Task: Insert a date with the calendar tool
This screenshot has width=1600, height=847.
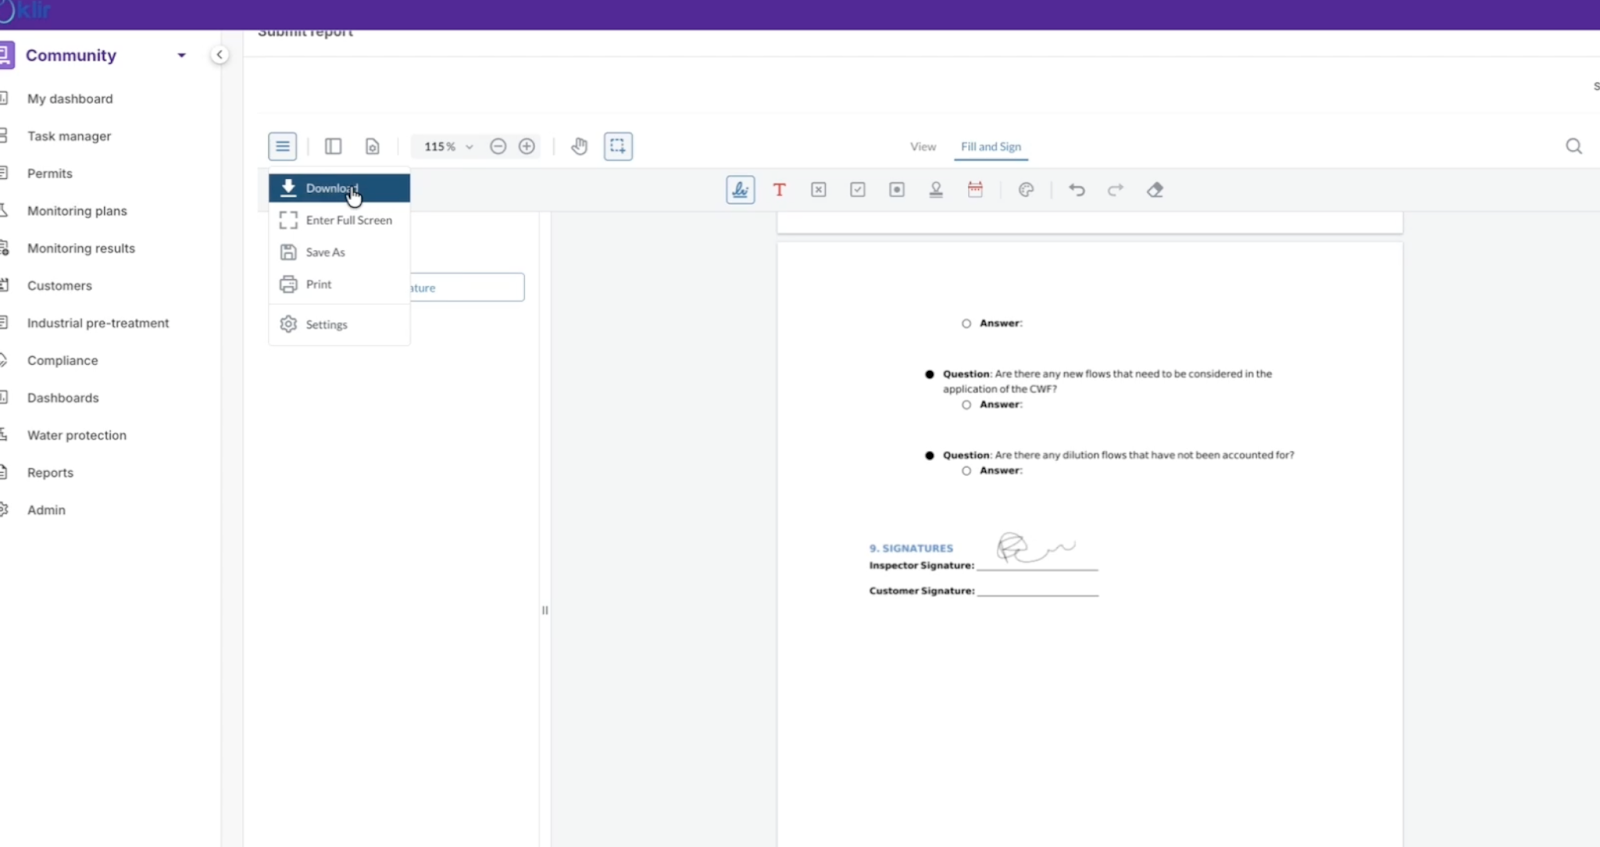Action: pos(975,190)
